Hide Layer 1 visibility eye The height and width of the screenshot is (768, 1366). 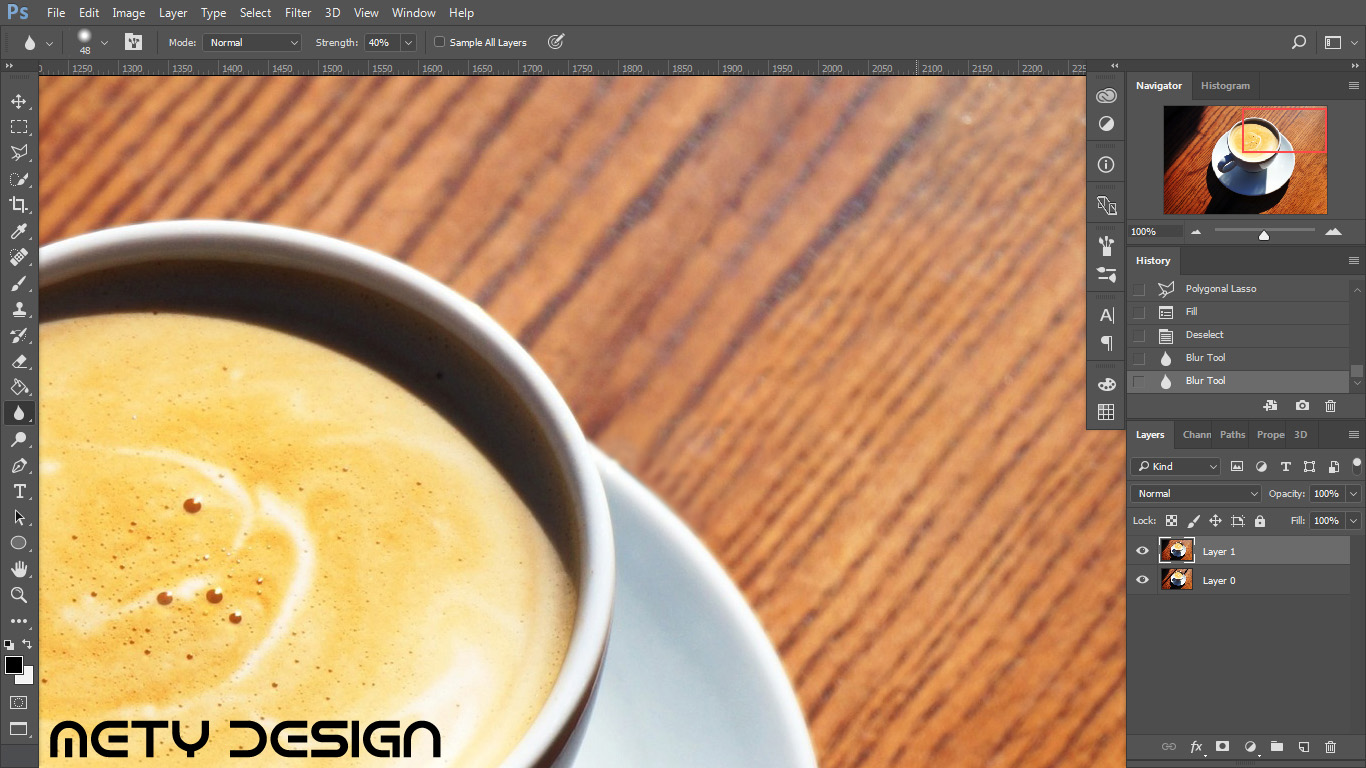click(x=1142, y=551)
